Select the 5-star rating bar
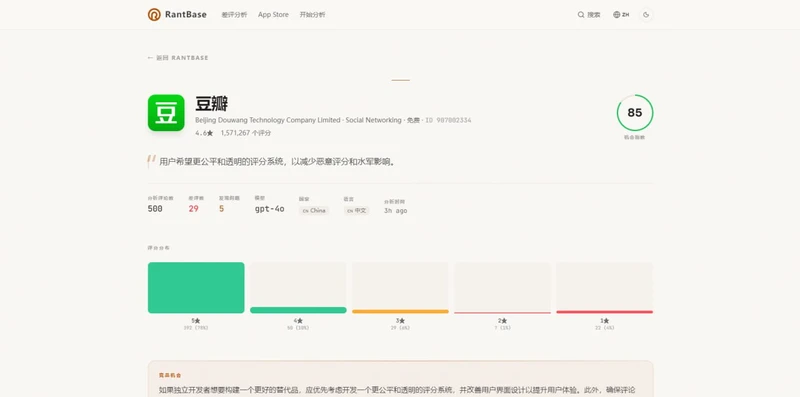This screenshot has width=800, height=397. (196, 288)
